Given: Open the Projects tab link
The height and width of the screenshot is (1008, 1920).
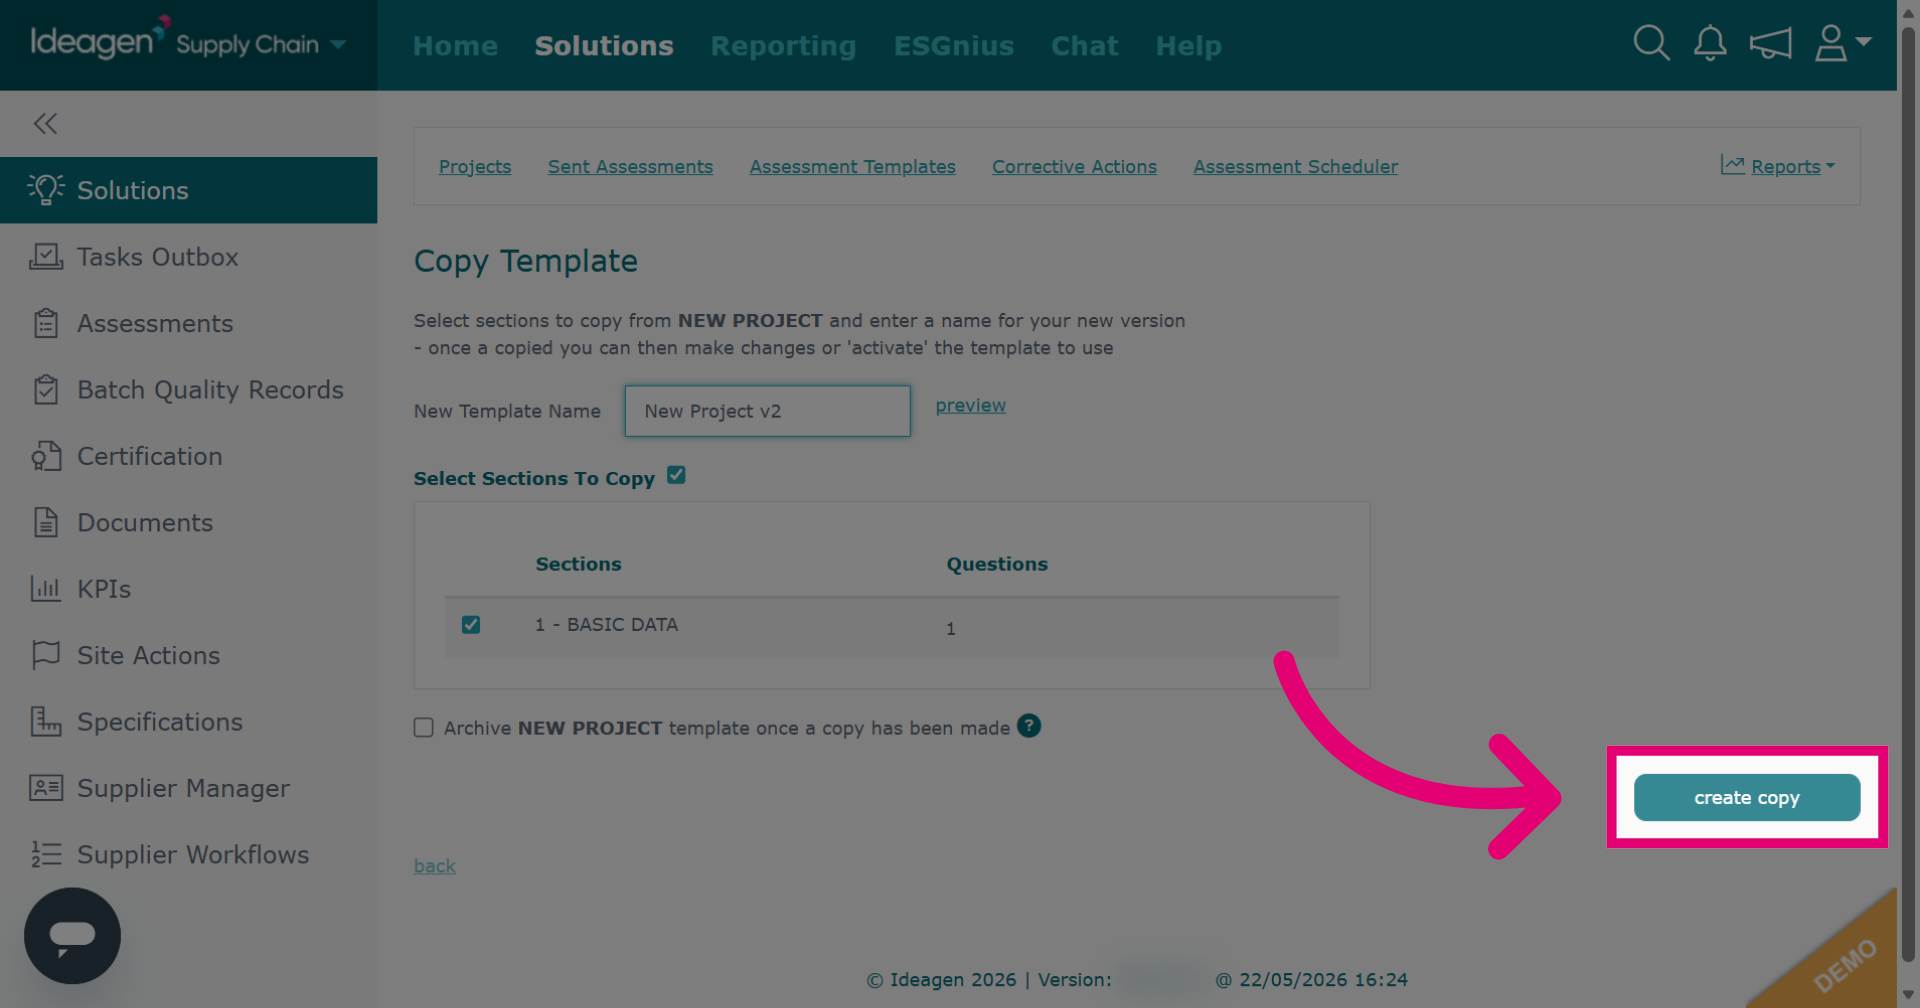Looking at the screenshot, I should pyautogui.click(x=475, y=167).
